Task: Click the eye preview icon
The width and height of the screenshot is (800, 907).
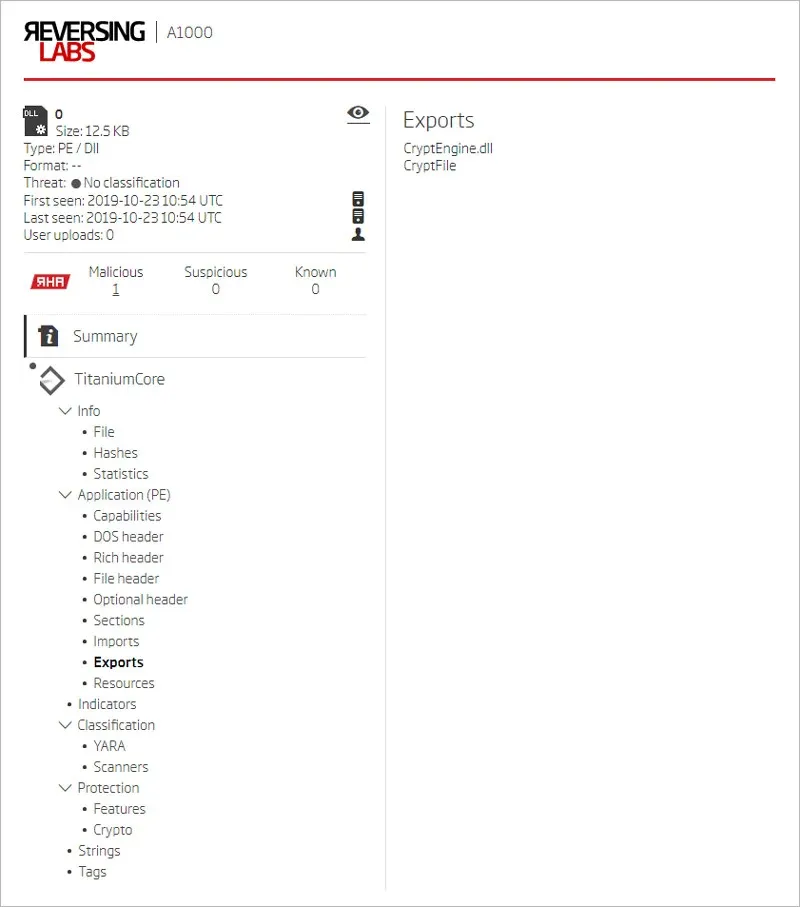Action: (357, 113)
